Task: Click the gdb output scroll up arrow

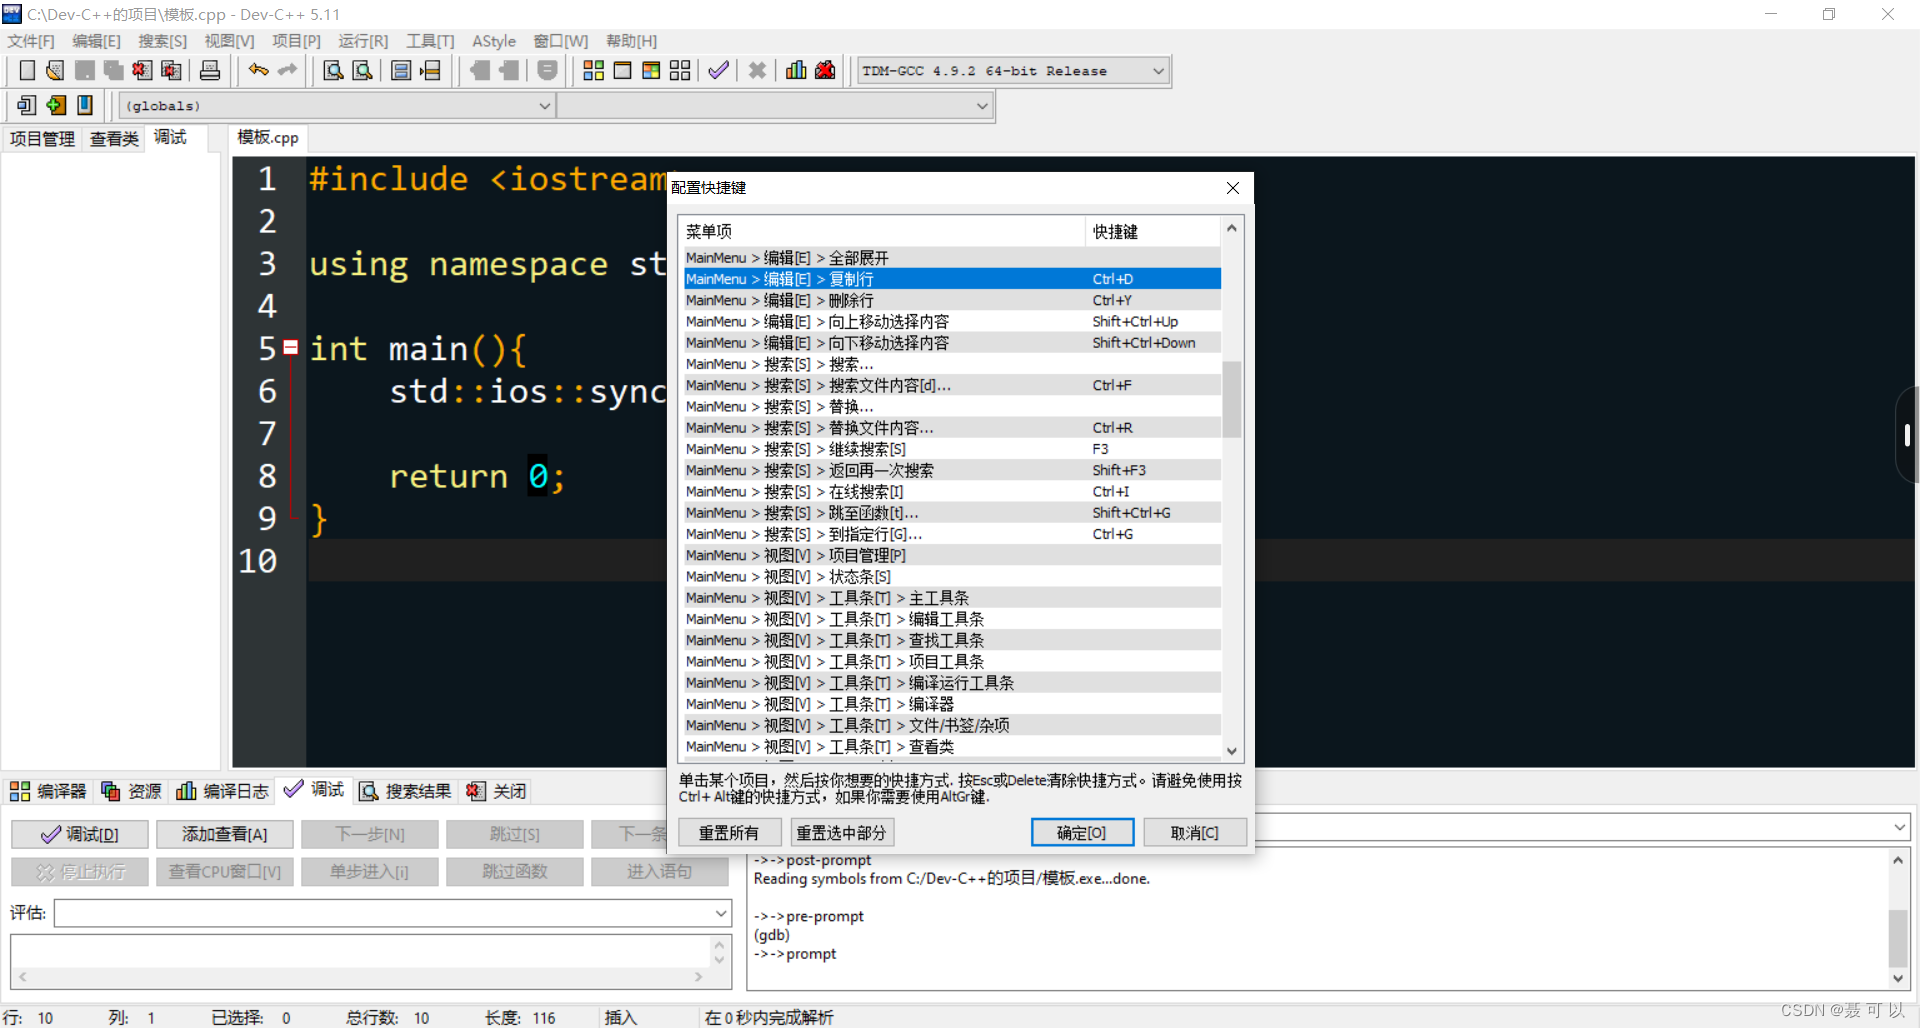Action: click(x=1898, y=860)
